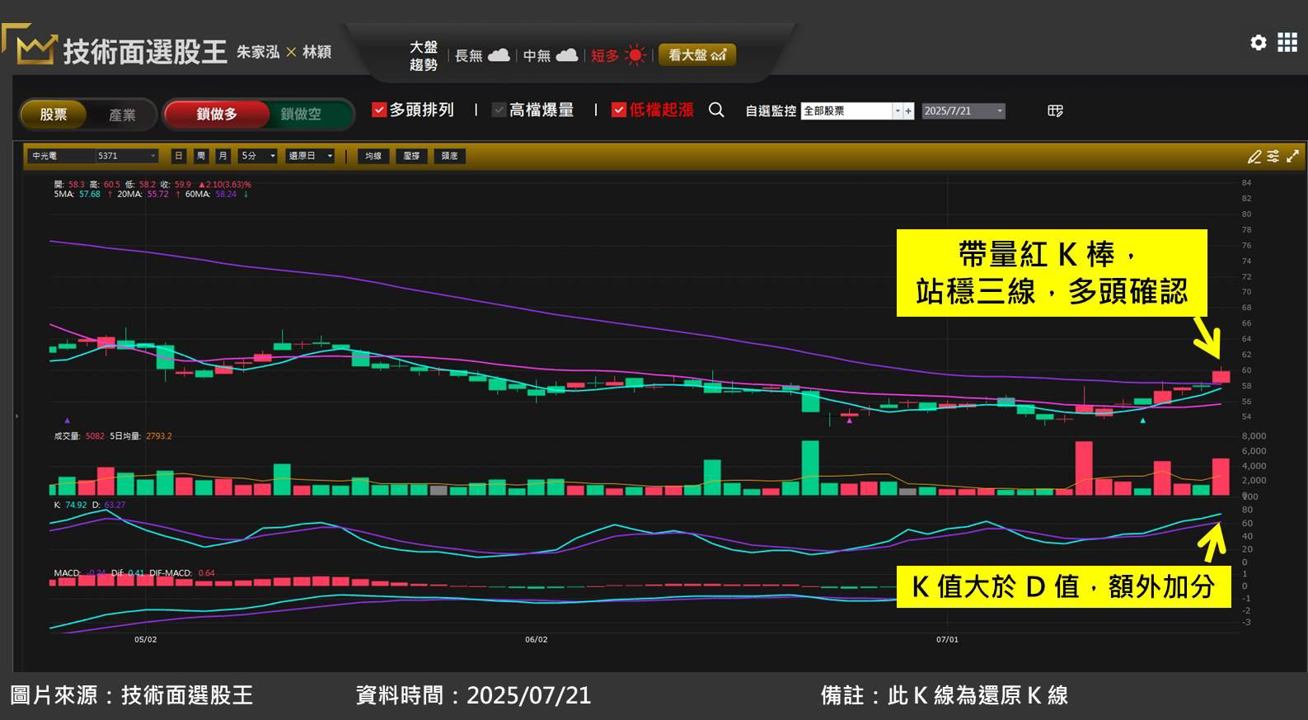The height and width of the screenshot is (720, 1308).
Task: Select the 周 weekly period tab
Action: tap(200, 156)
